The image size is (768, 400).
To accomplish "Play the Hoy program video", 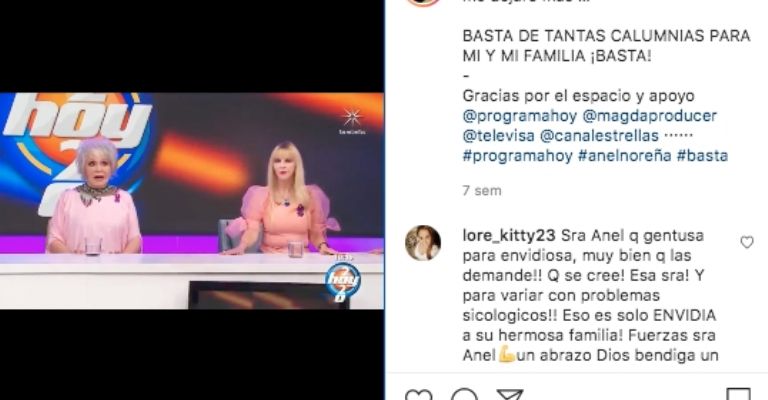I will [x=192, y=201].
